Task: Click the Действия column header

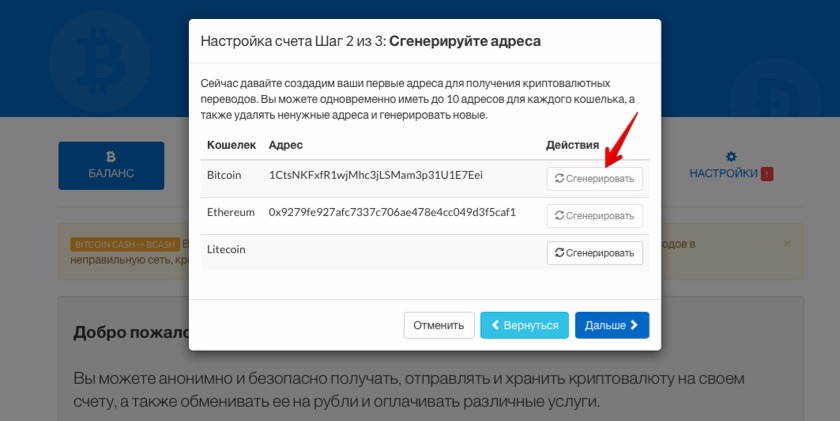Action: [572, 145]
